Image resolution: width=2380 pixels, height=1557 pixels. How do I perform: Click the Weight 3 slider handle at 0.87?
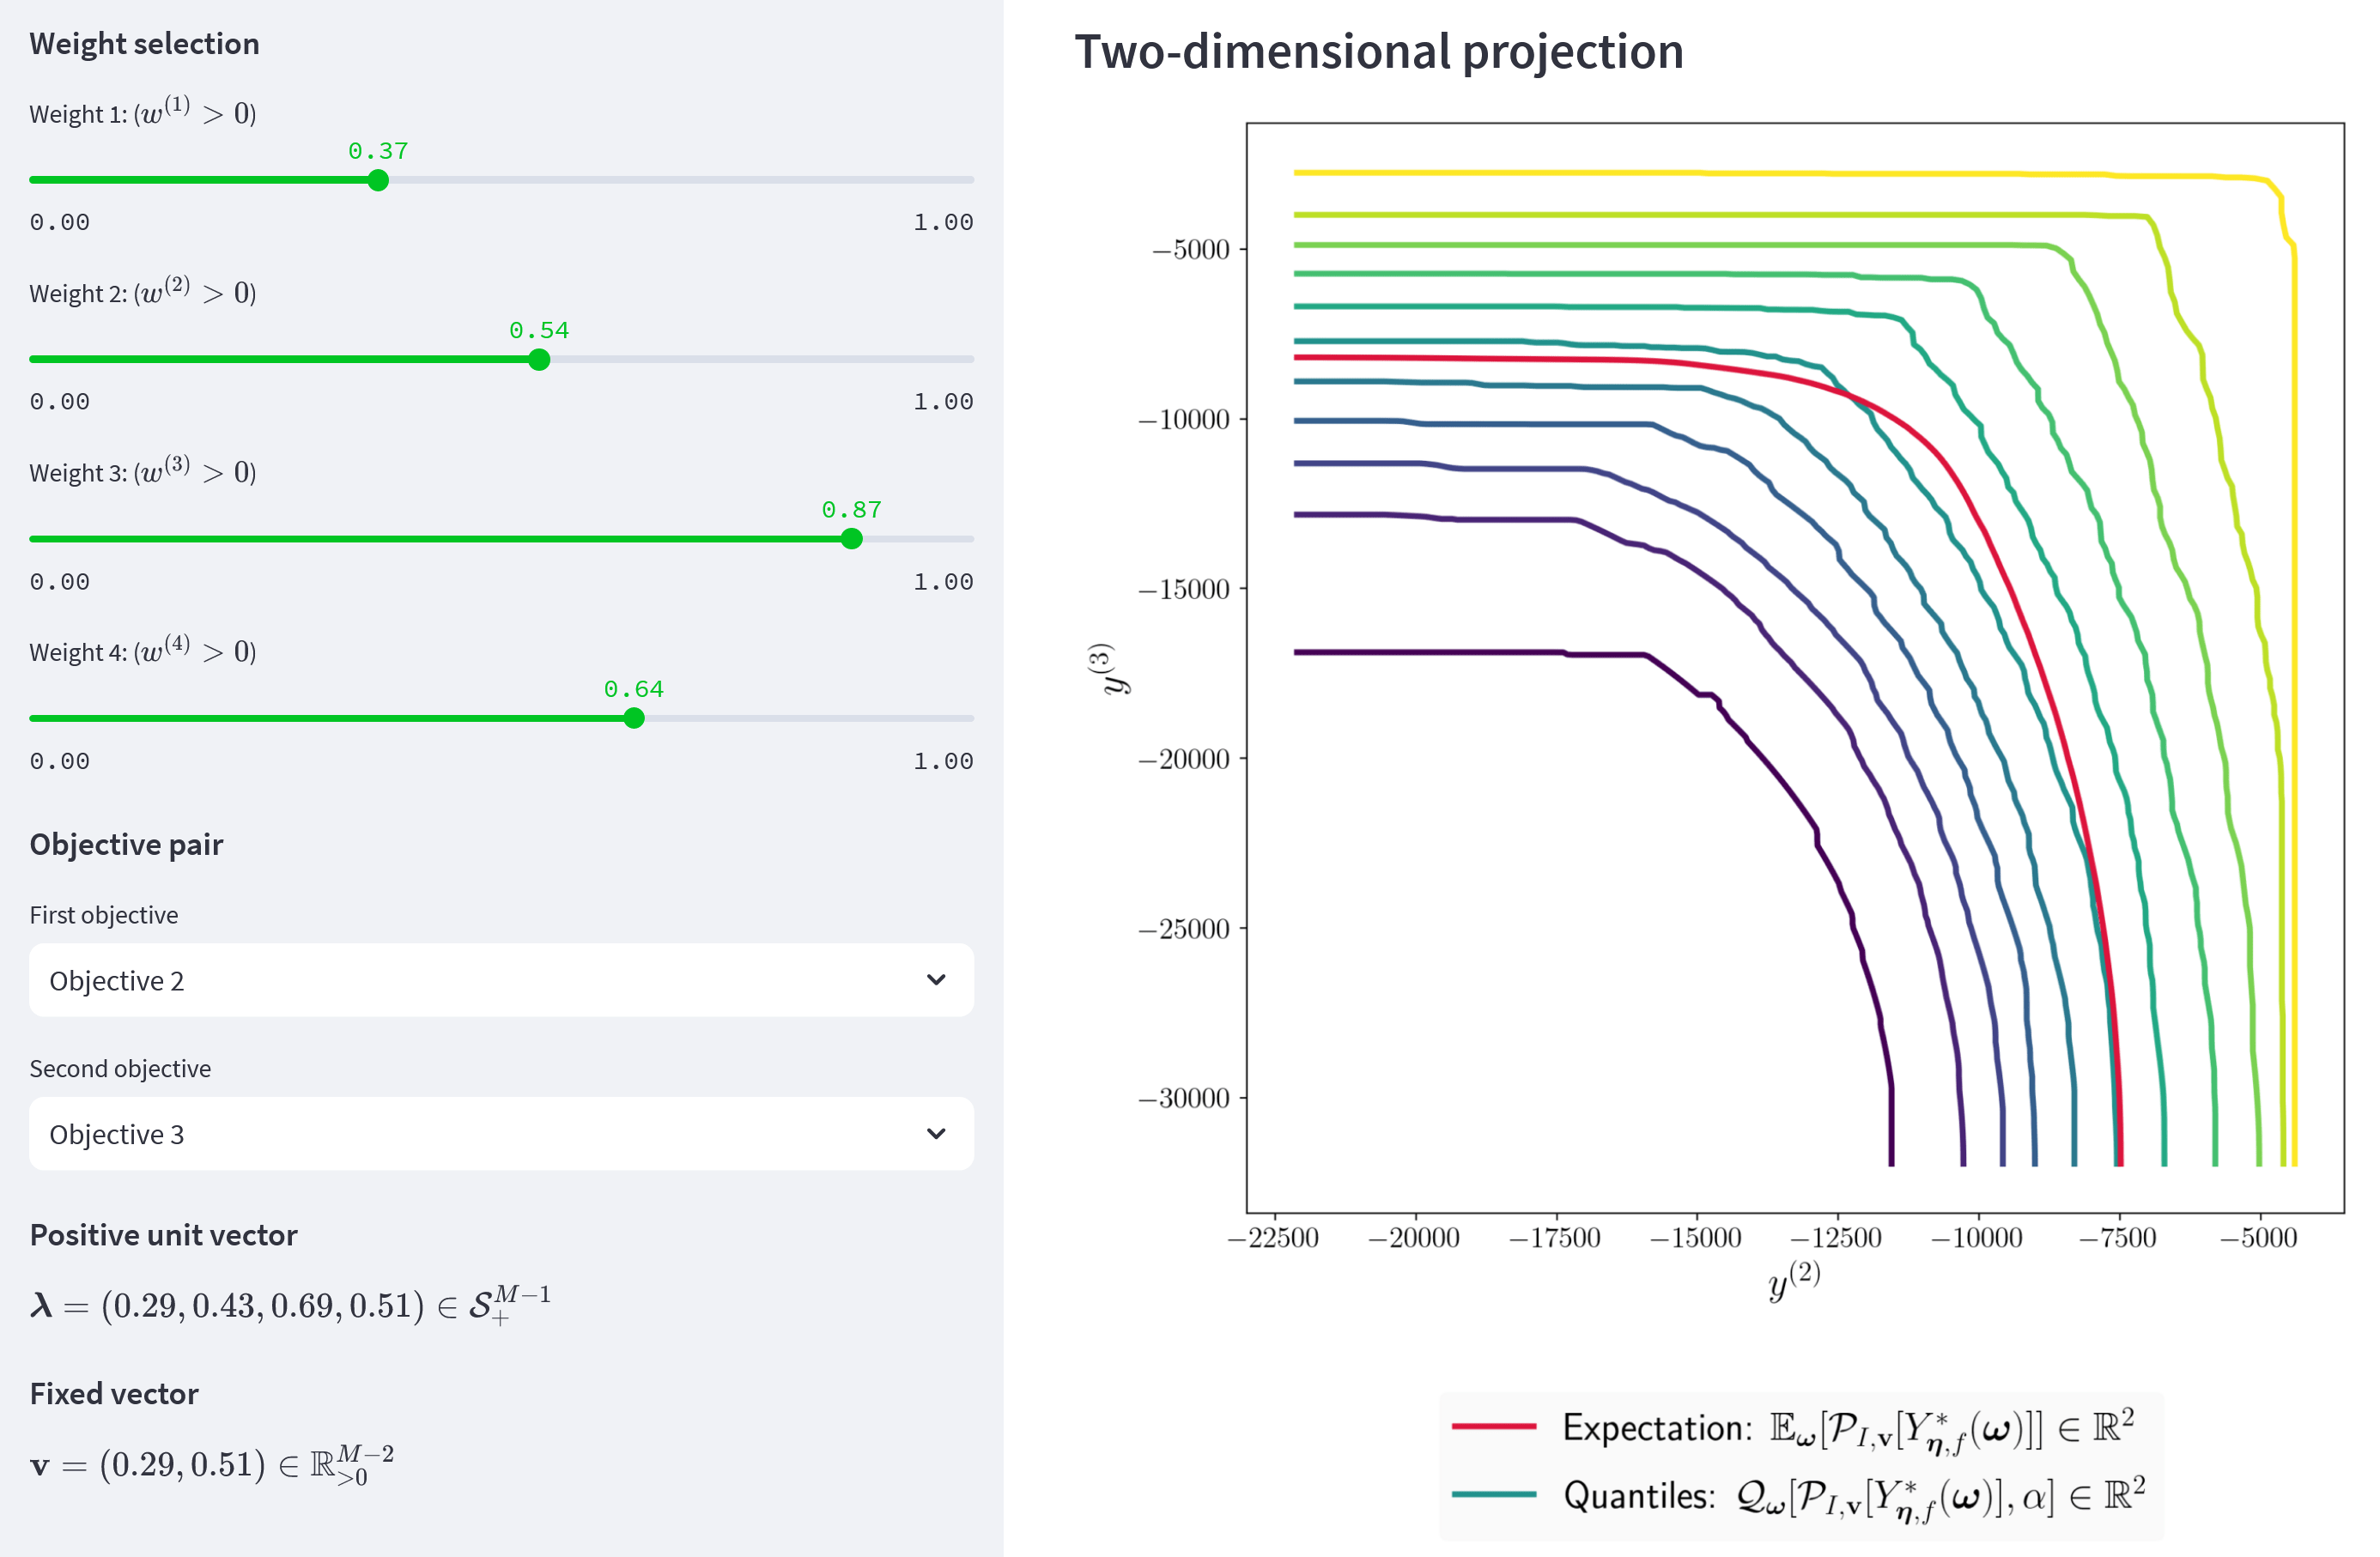tap(851, 539)
